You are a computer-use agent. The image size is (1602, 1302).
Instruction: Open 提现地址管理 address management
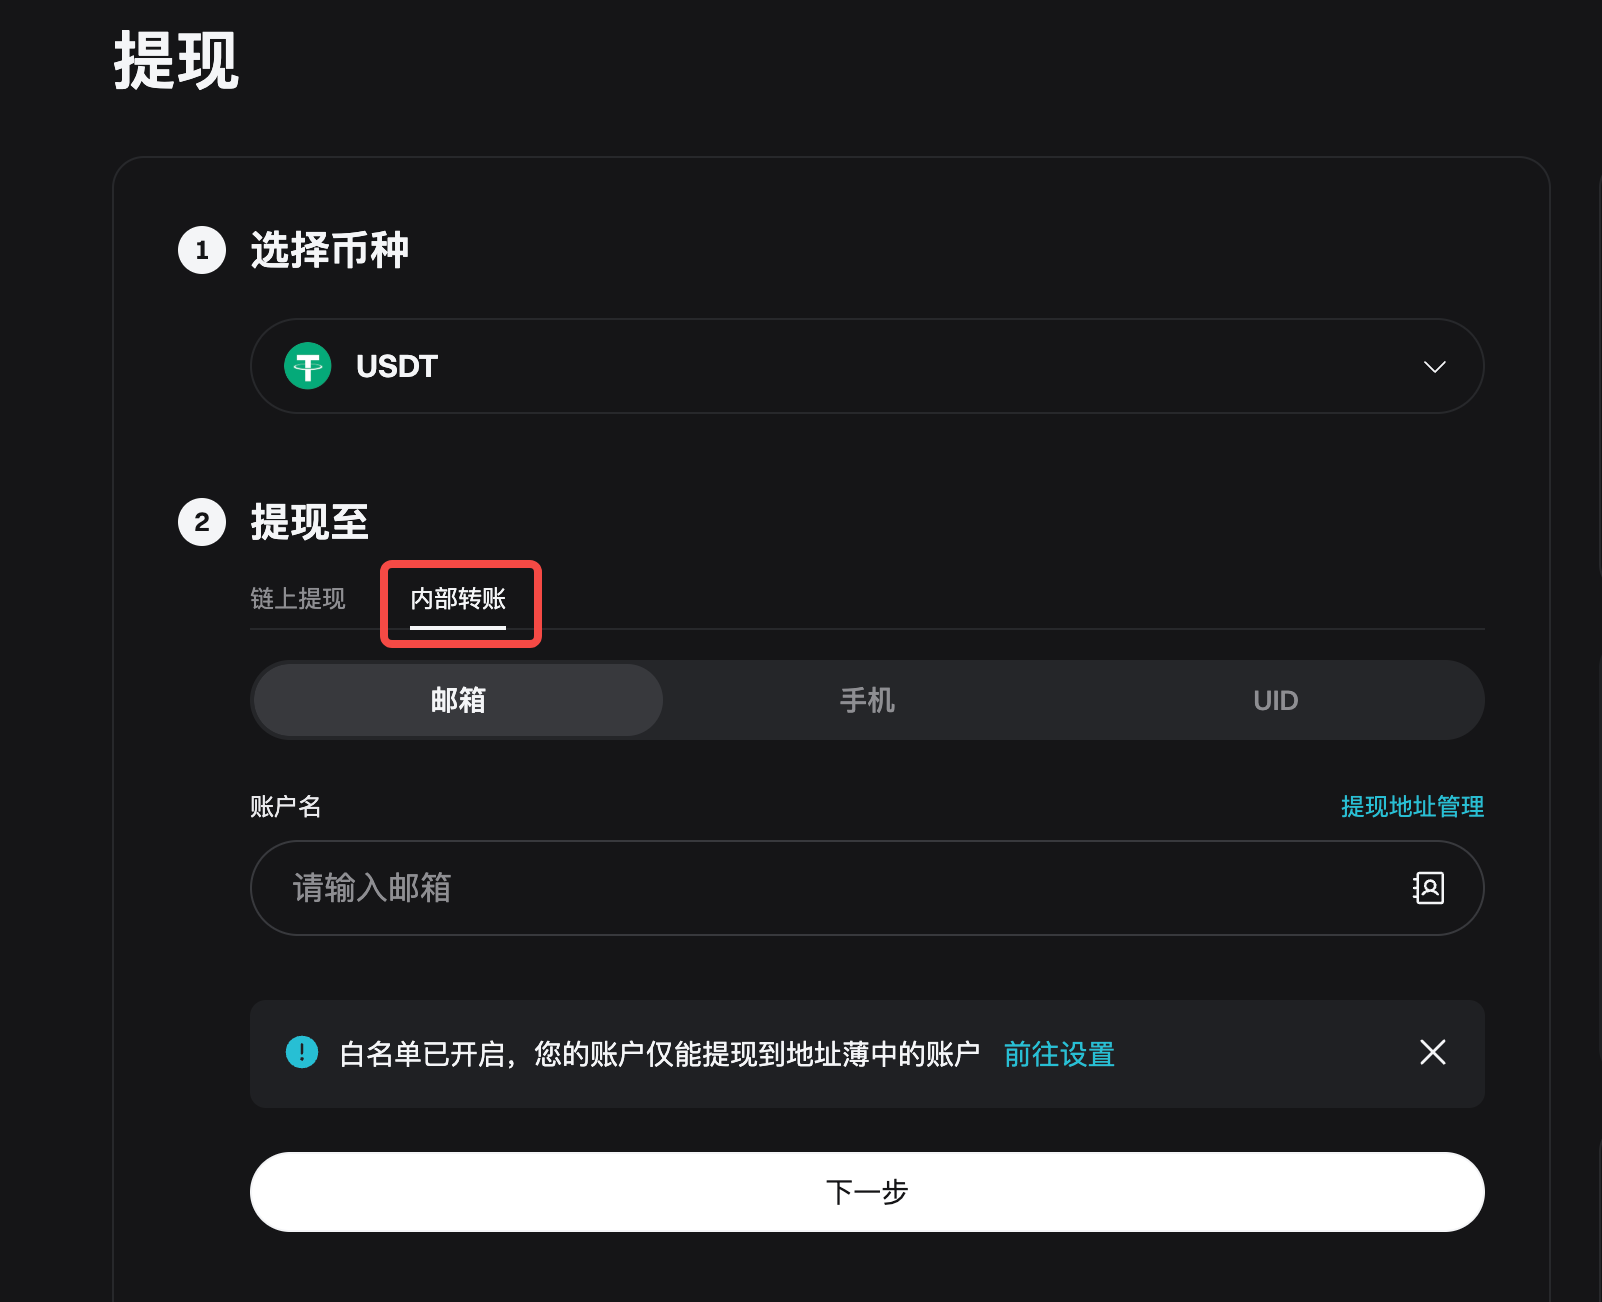1413,807
